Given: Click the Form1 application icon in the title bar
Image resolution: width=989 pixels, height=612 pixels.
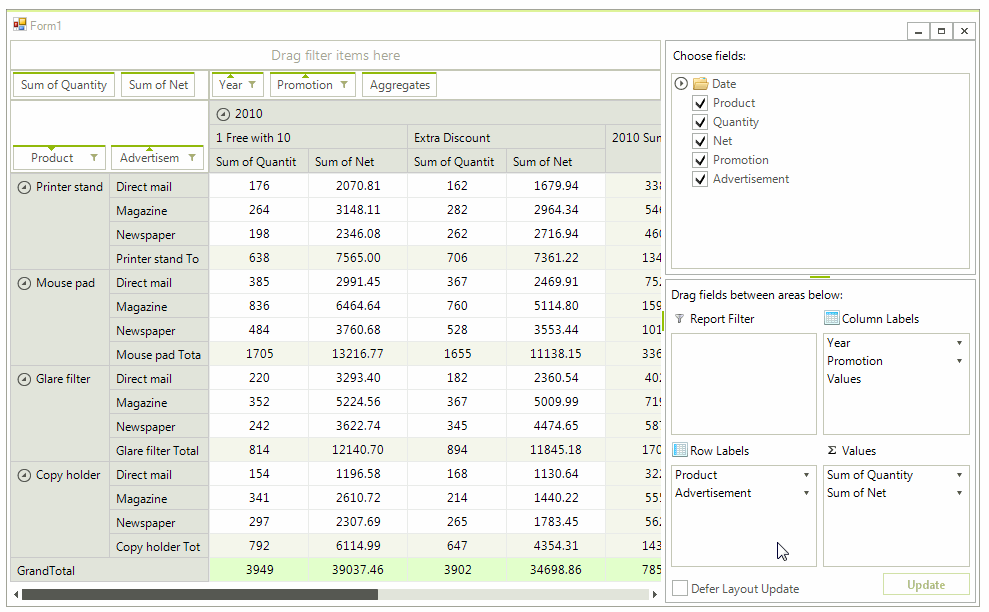Looking at the screenshot, I should pyautogui.click(x=21, y=25).
